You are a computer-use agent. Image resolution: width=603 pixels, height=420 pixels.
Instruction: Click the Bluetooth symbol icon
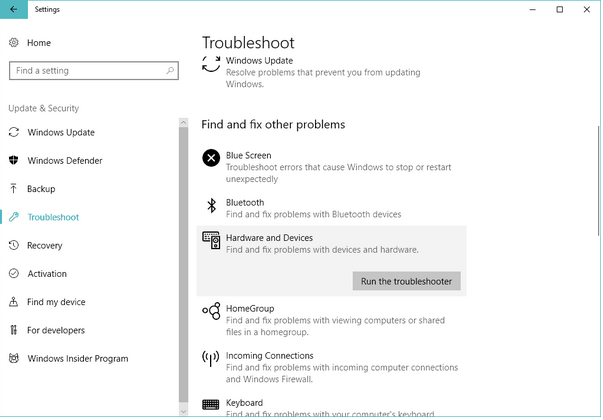click(x=212, y=205)
